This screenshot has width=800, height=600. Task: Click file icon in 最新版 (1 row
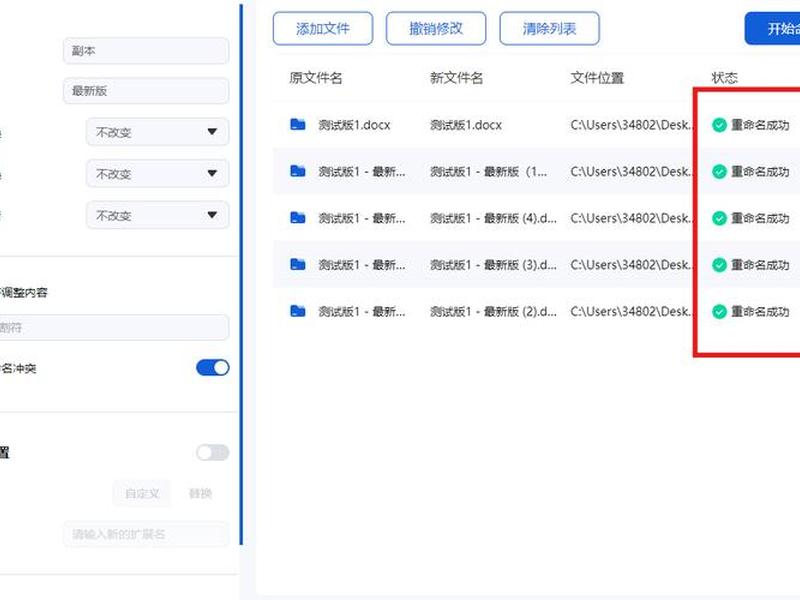coord(297,171)
